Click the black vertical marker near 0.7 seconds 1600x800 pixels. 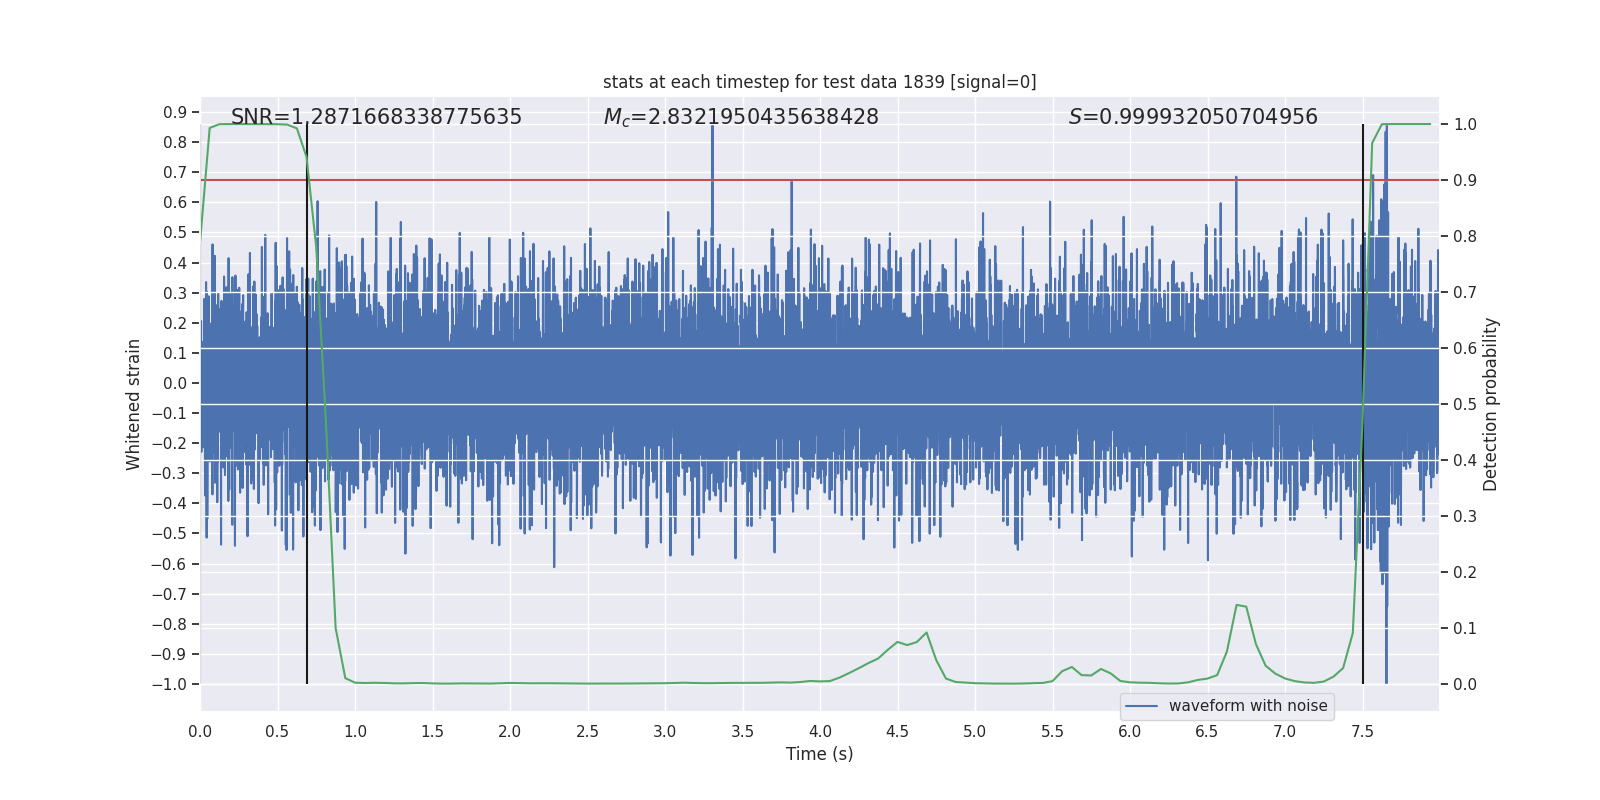tap(307, 404)
